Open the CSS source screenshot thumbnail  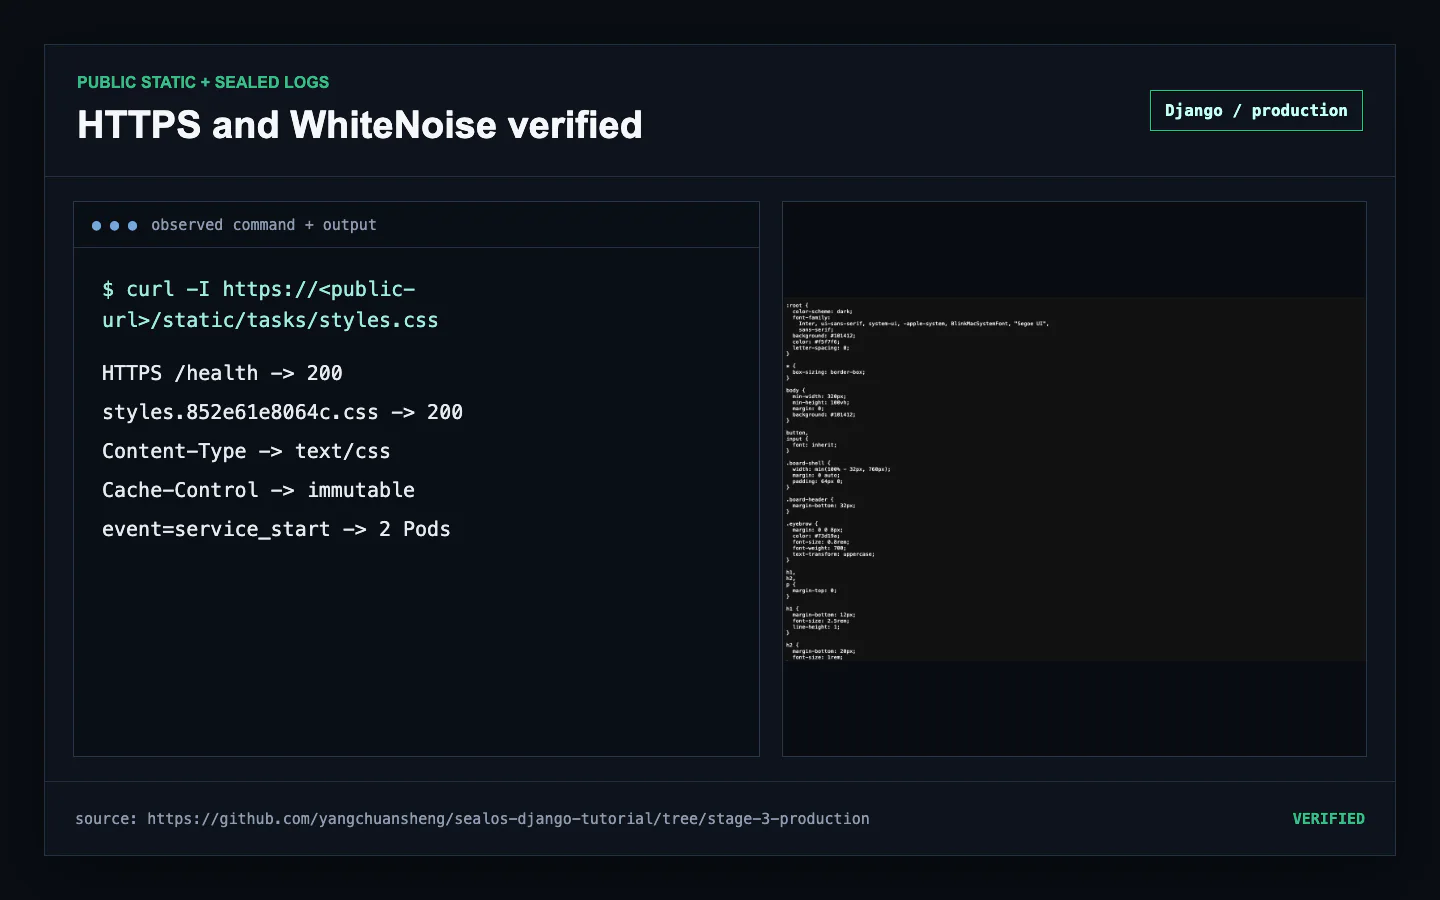(1074, 479)
